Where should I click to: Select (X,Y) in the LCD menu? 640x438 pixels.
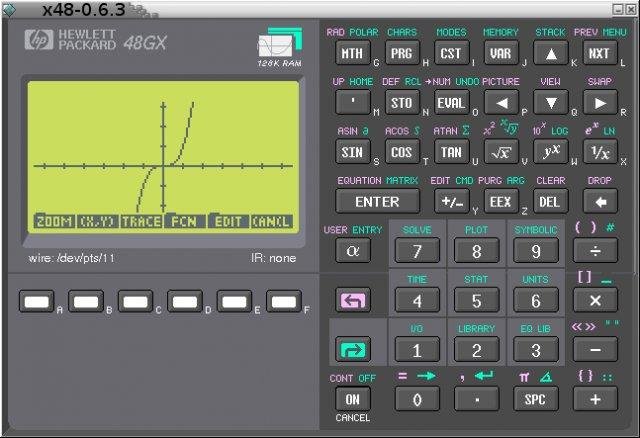tap(98, 221)
